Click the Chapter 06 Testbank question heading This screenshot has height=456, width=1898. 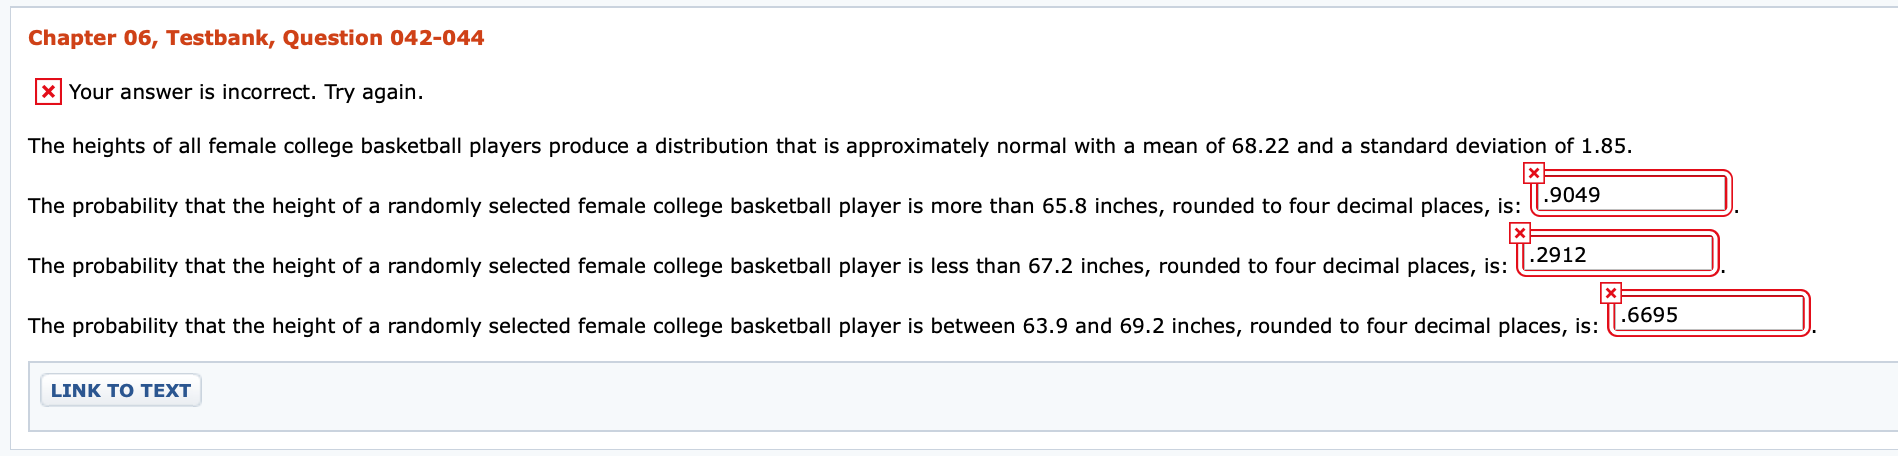pyautogui.click(x=256, y=38)
